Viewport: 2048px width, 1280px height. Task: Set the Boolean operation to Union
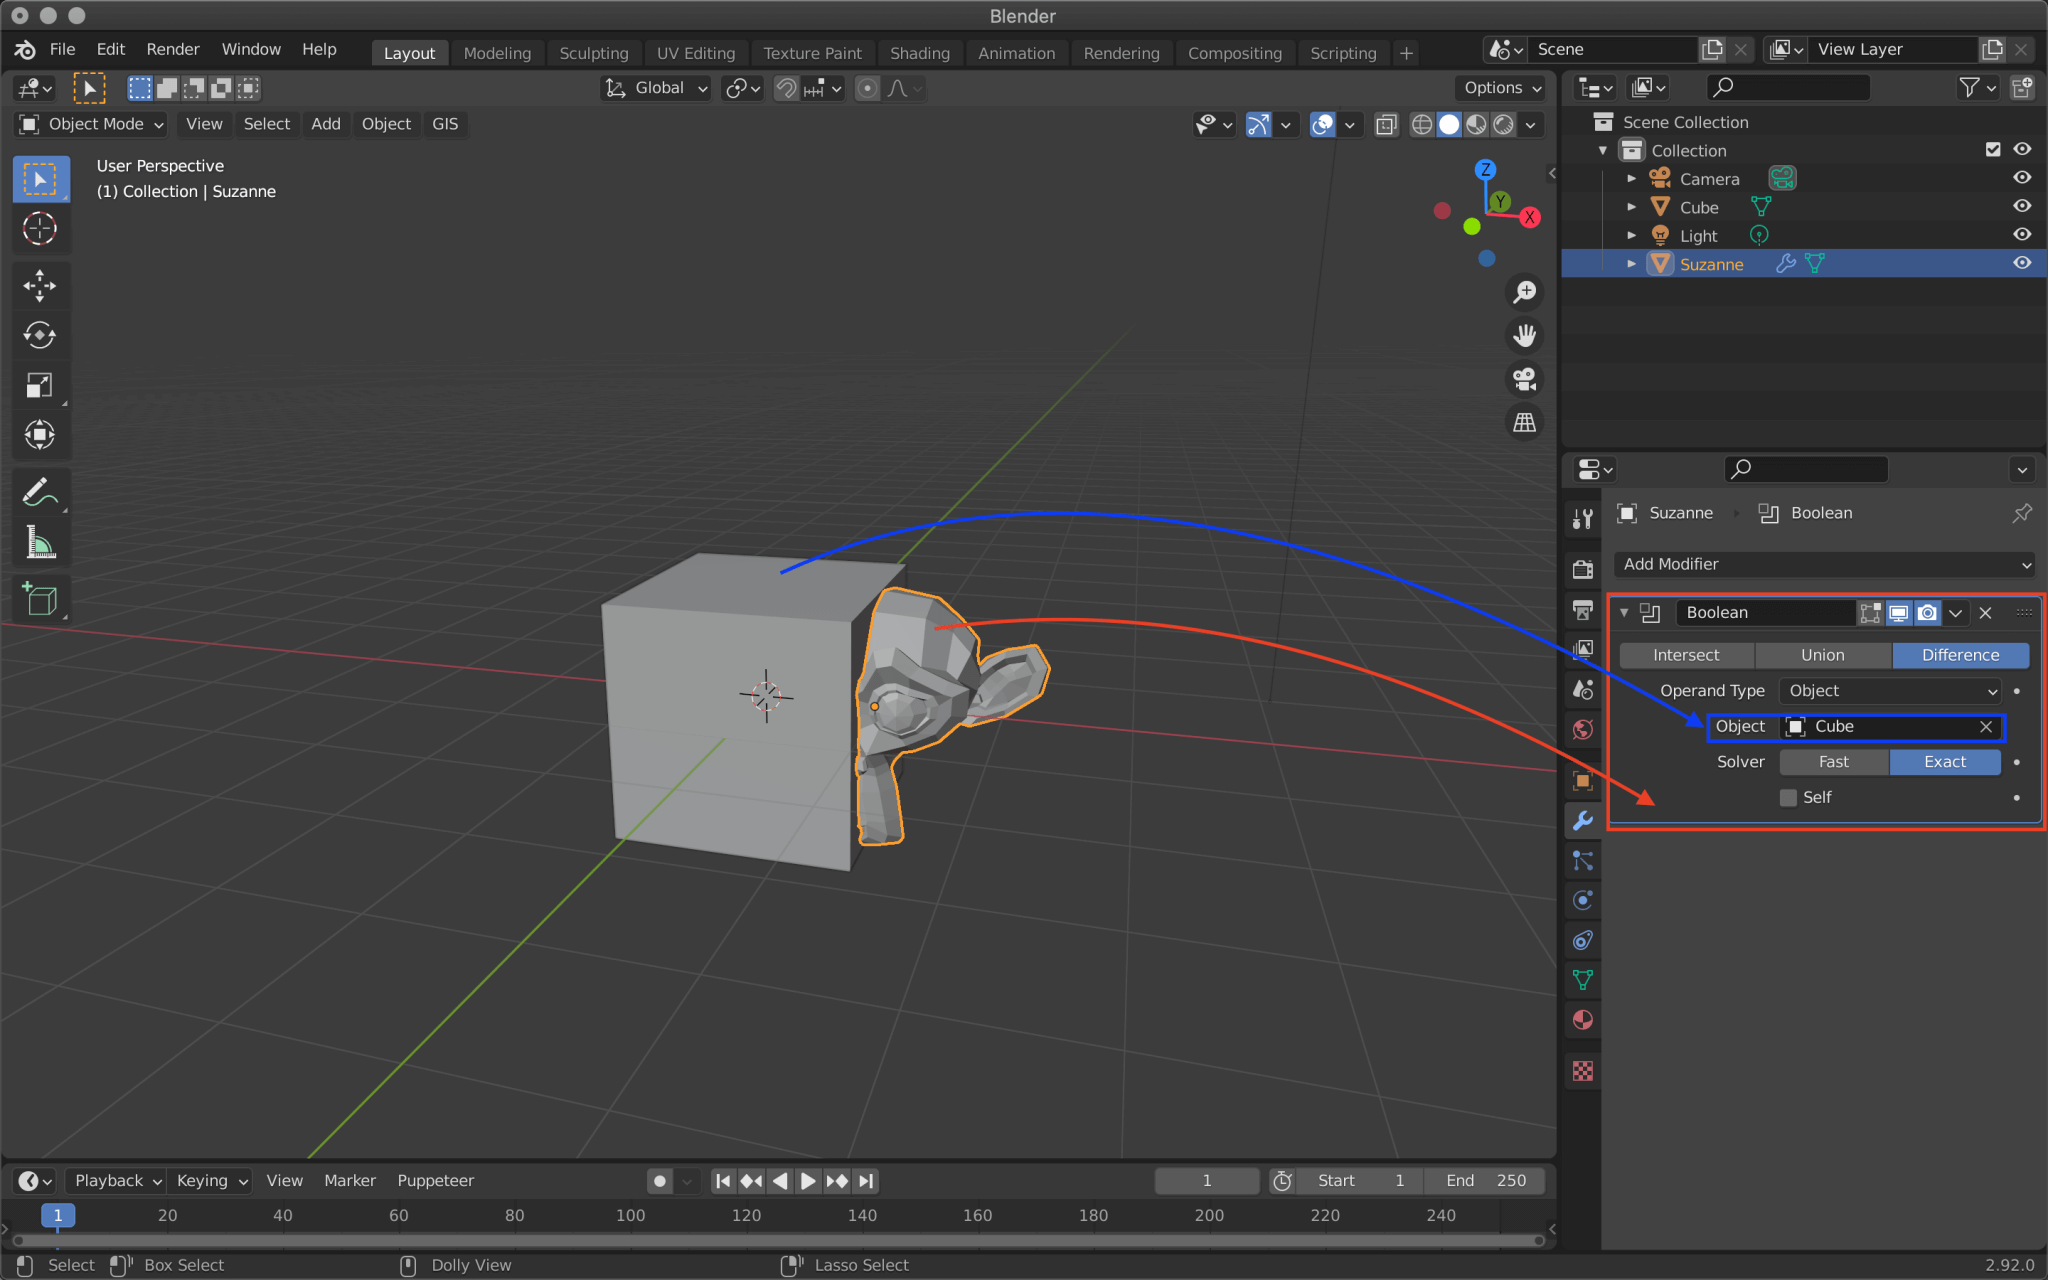tap(1822, 655)
